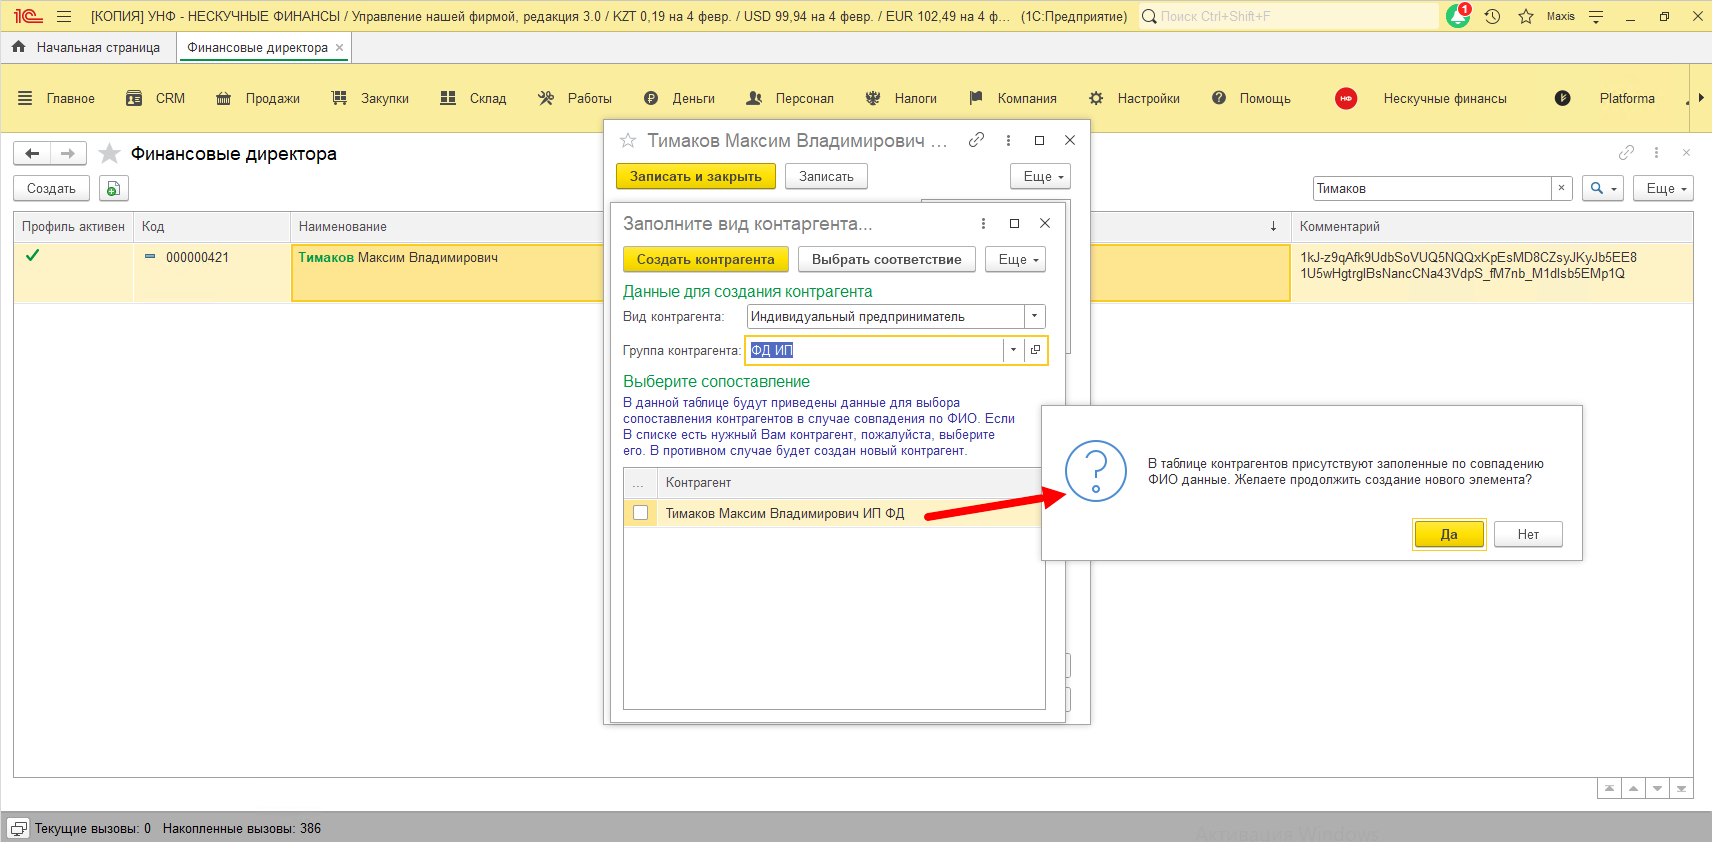Click the copy link icon in Тимаков window
Viewport: 1712px width, 842px height.
pos(976,140)
